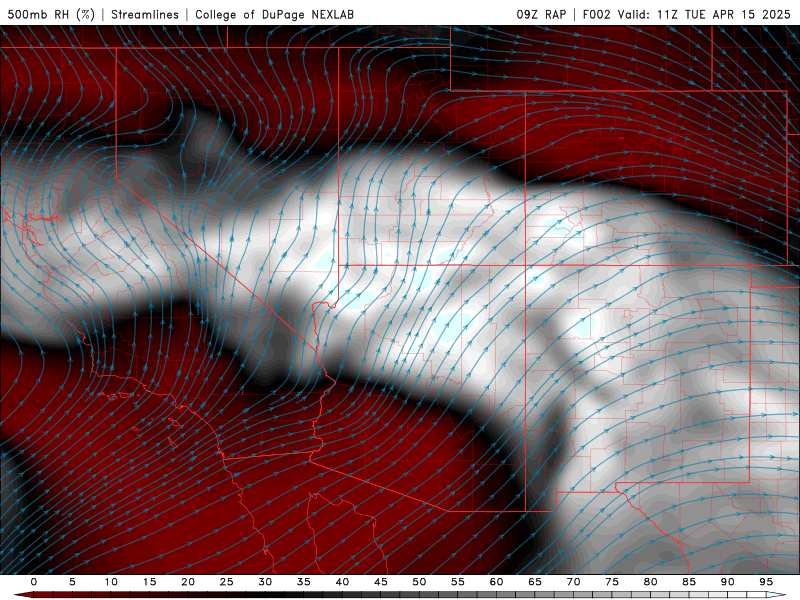Click the legend value '55'
The width and height of the screenshot is (800, 600).
[458, 582]
